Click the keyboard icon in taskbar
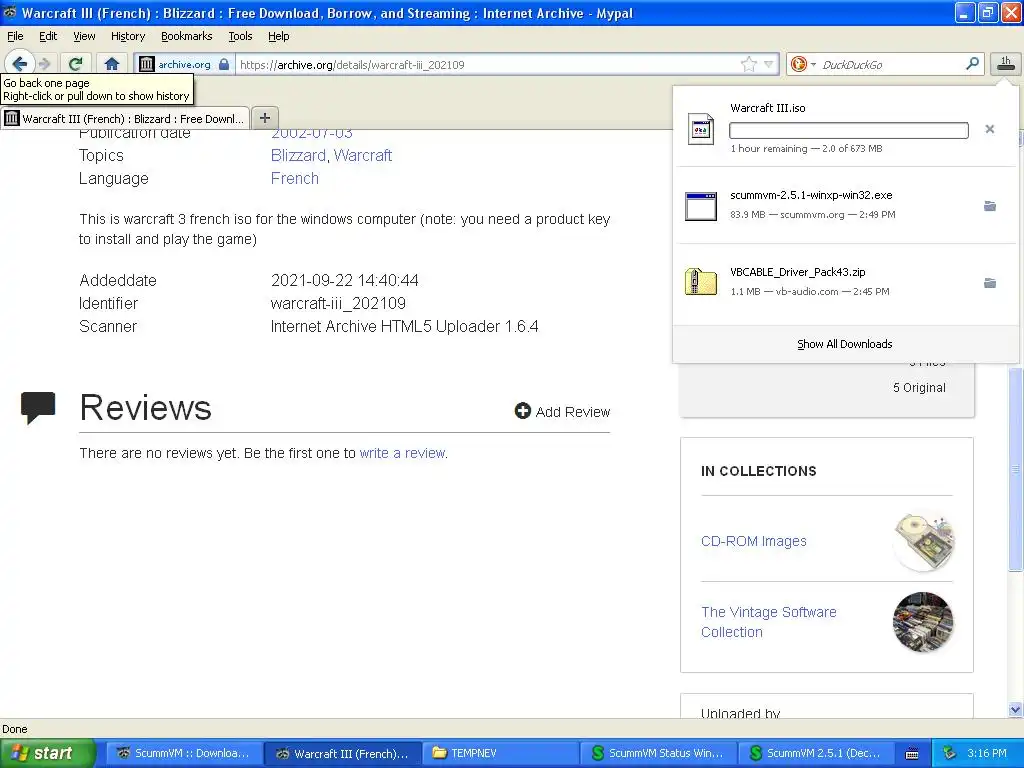Screen dimensions: 1024x768 click(x=912, y=754)
